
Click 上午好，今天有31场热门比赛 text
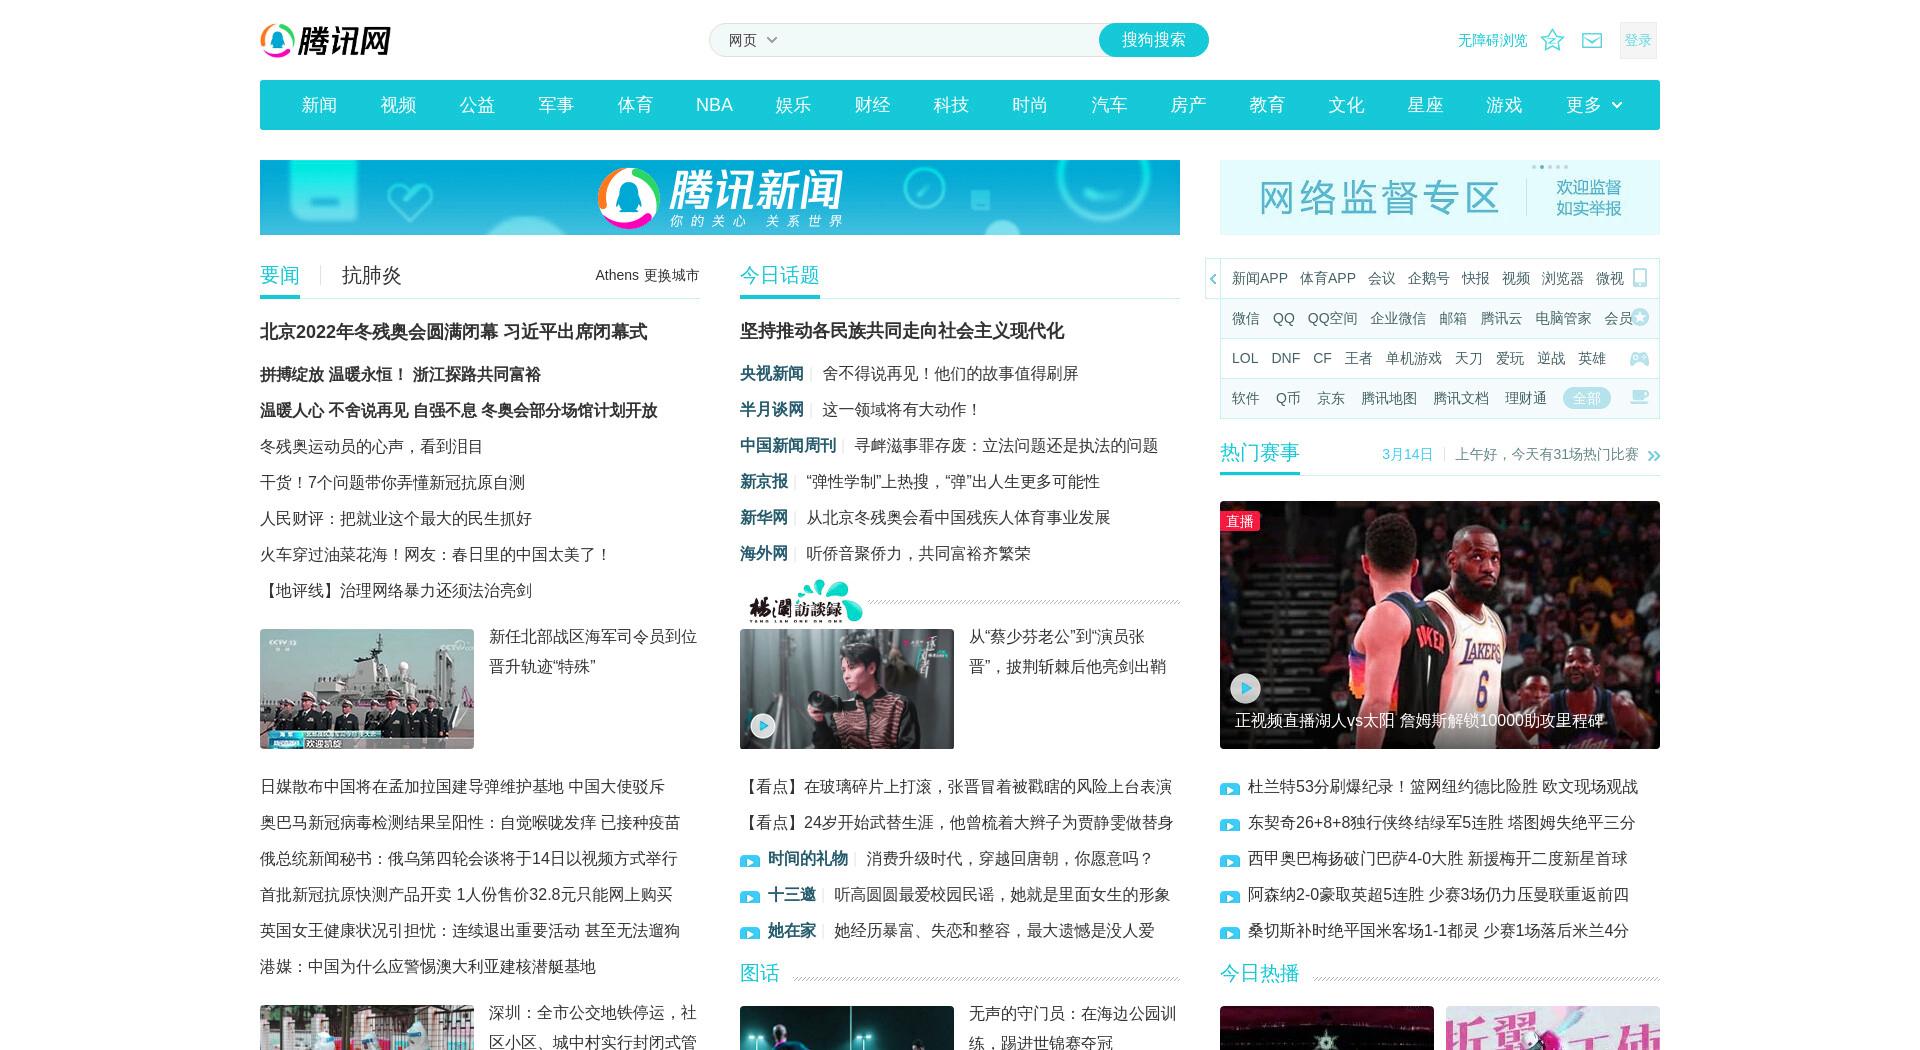click(1547, 454)
